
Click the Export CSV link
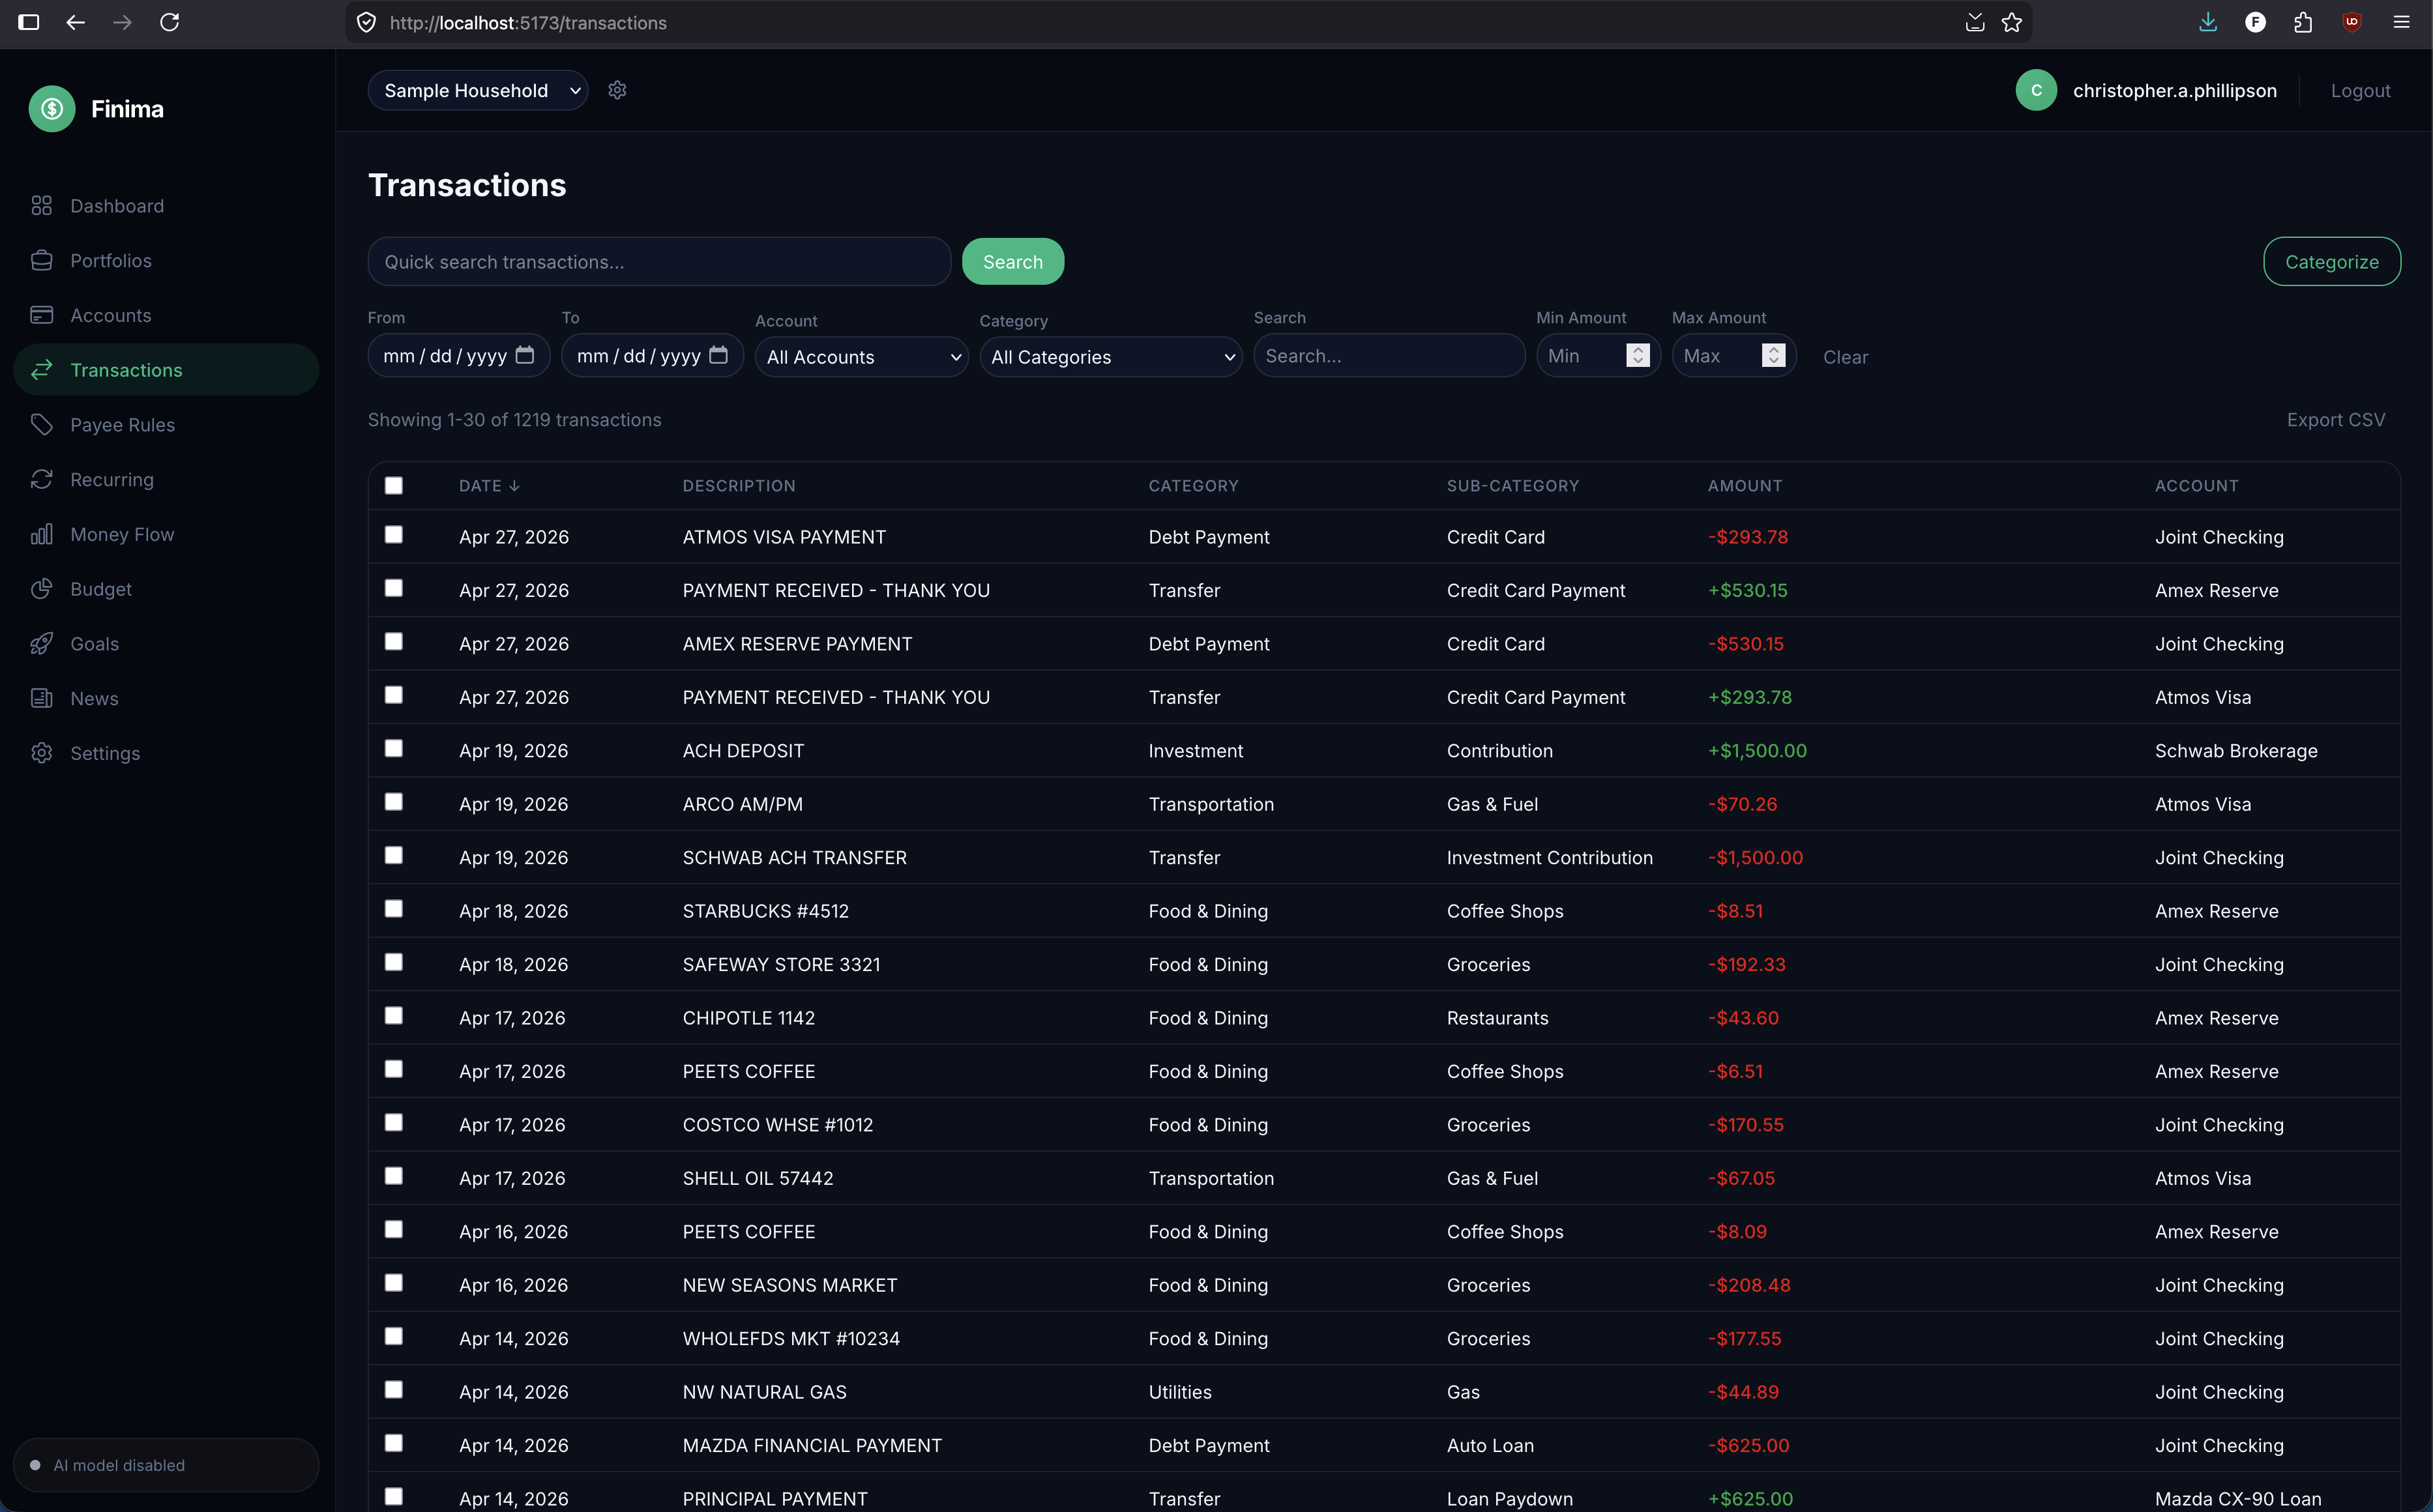(2335, 420)
